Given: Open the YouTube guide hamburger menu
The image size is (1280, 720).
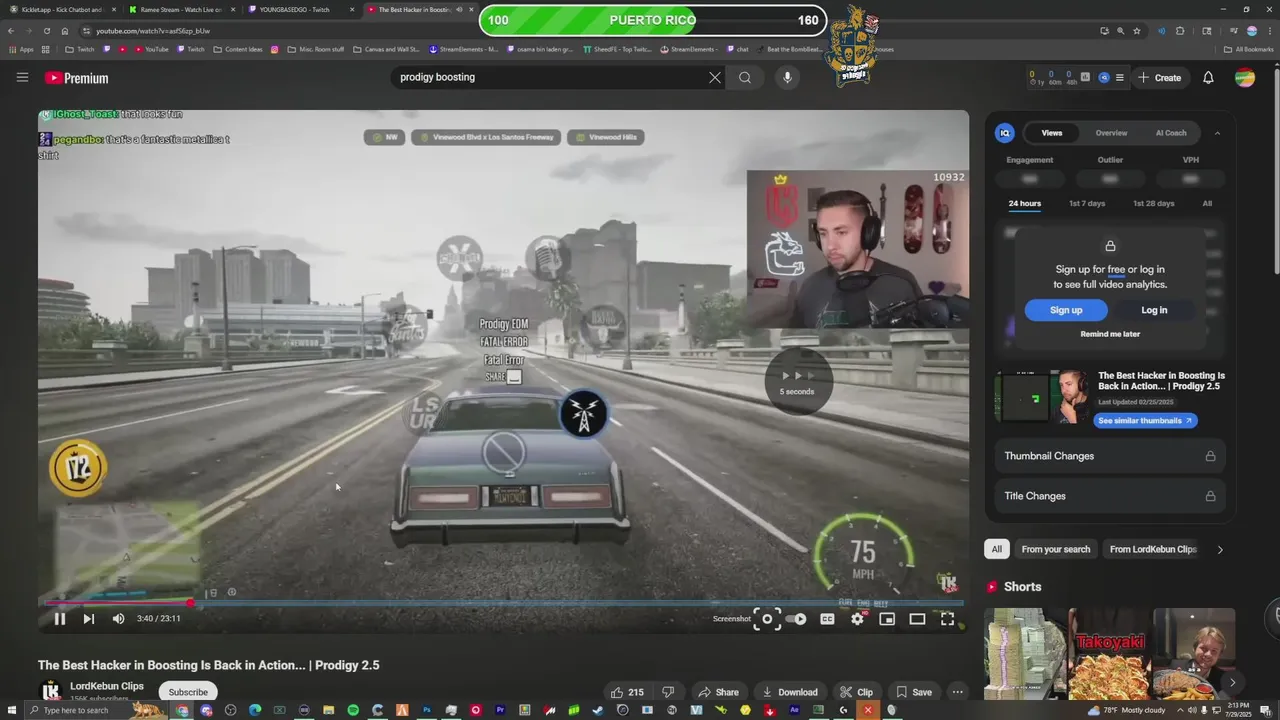Looking at the screenshot, I should coord(22,77).
